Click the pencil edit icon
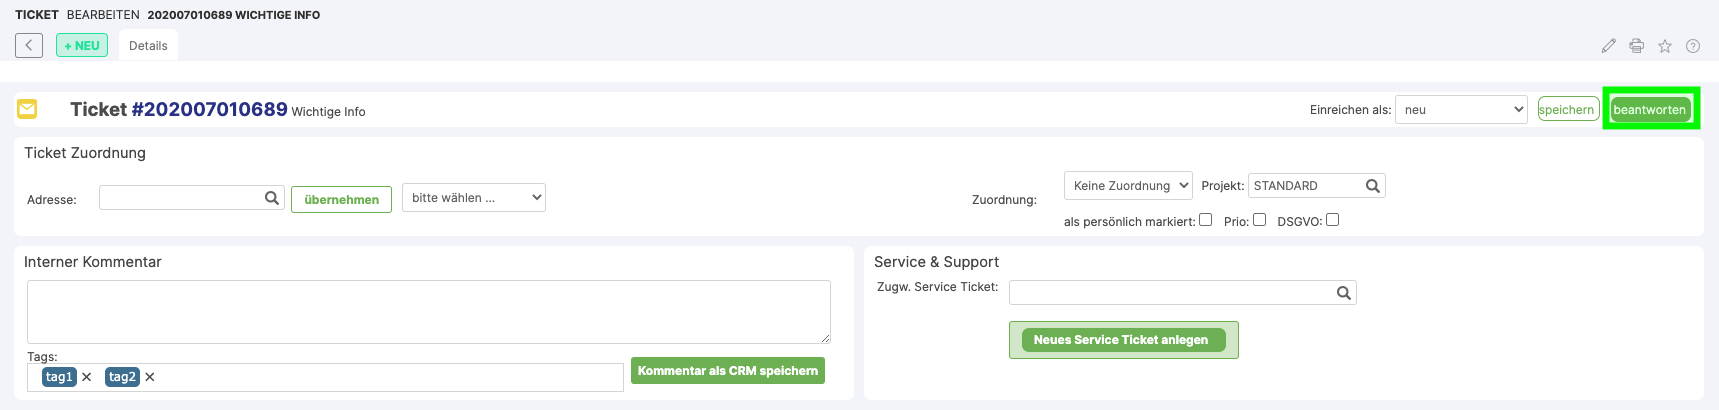The height and width of the screenshot is (410, 1719). coord(1608,46)
